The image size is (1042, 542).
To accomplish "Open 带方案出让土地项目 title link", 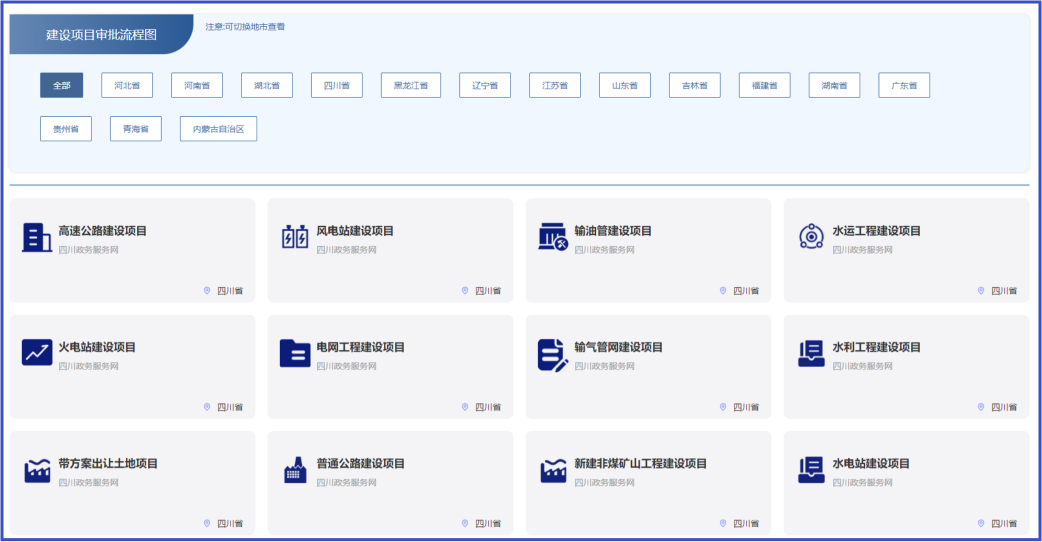I will 108,464.
